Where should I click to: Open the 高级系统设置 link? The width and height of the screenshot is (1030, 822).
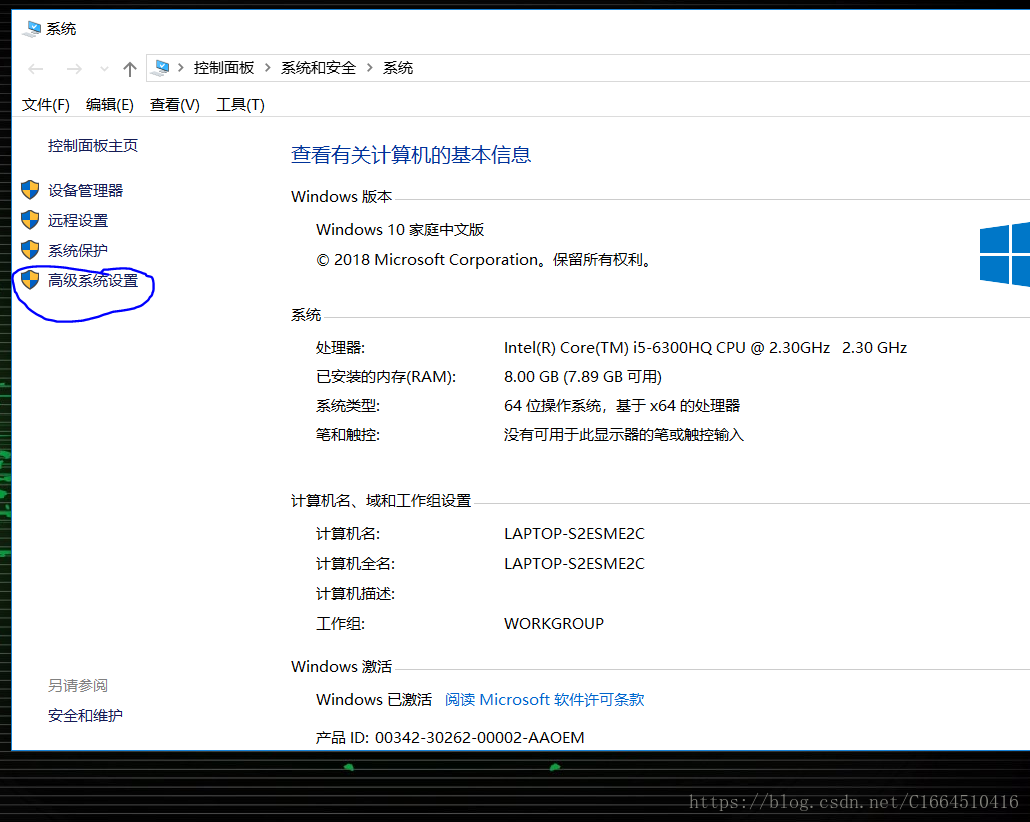pos(93,281)
